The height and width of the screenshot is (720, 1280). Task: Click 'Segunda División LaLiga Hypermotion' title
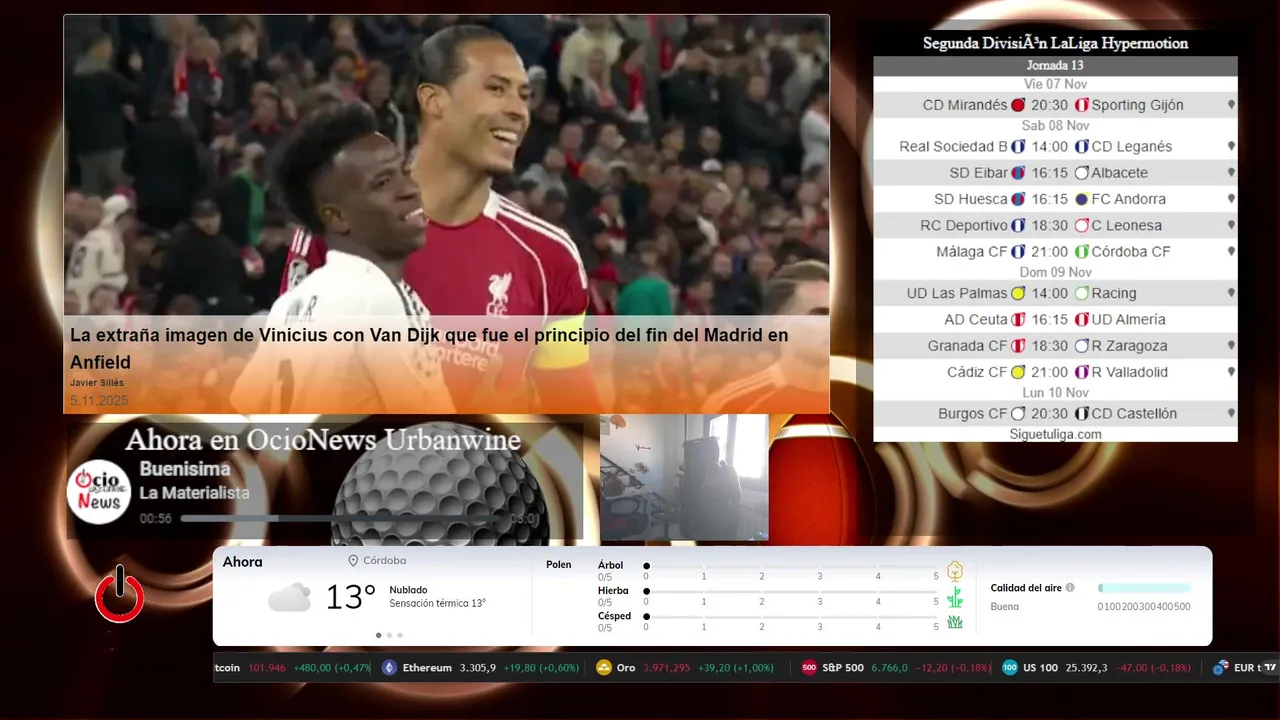point(1055,43)
